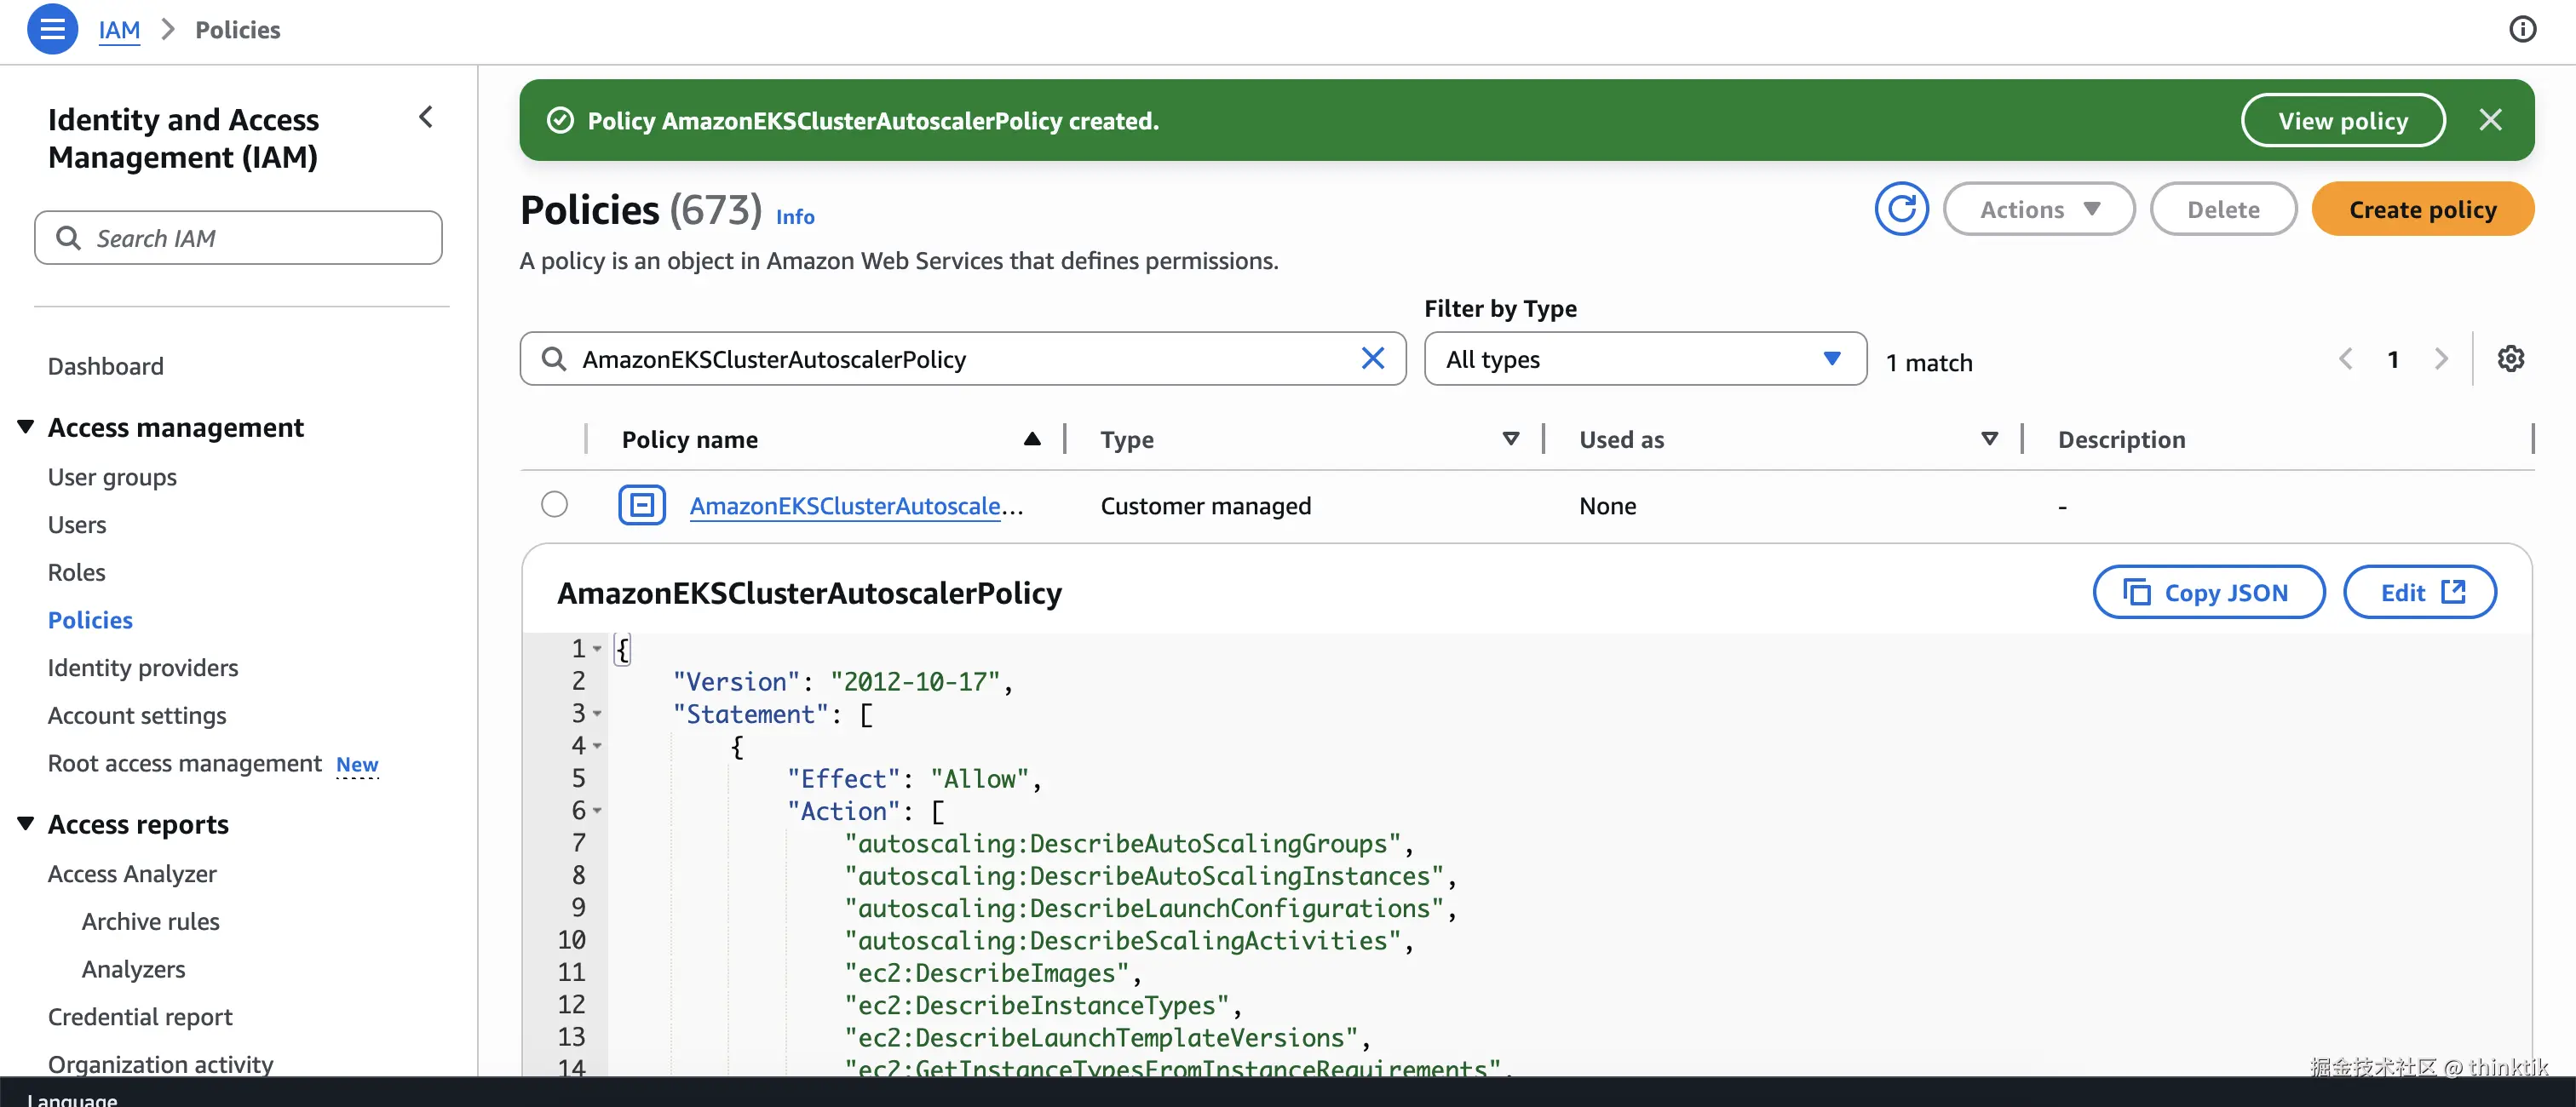Go to IAM breadcrumb link
The width and height of the screenshot is (2576, 1107).
click(119, 30)
